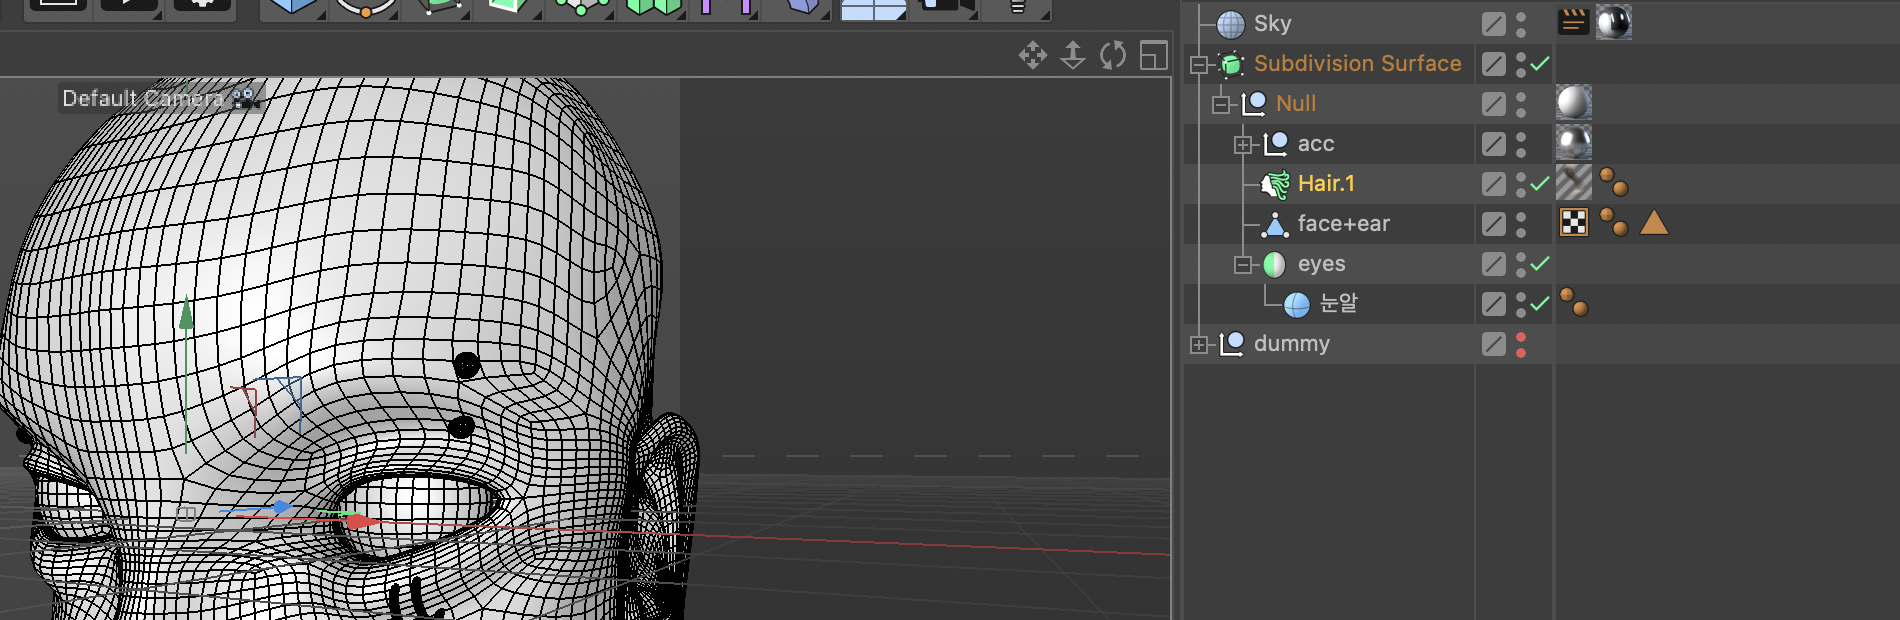
Task: Collapse the Null hierarchy
Action: [x=1221, y=105]
